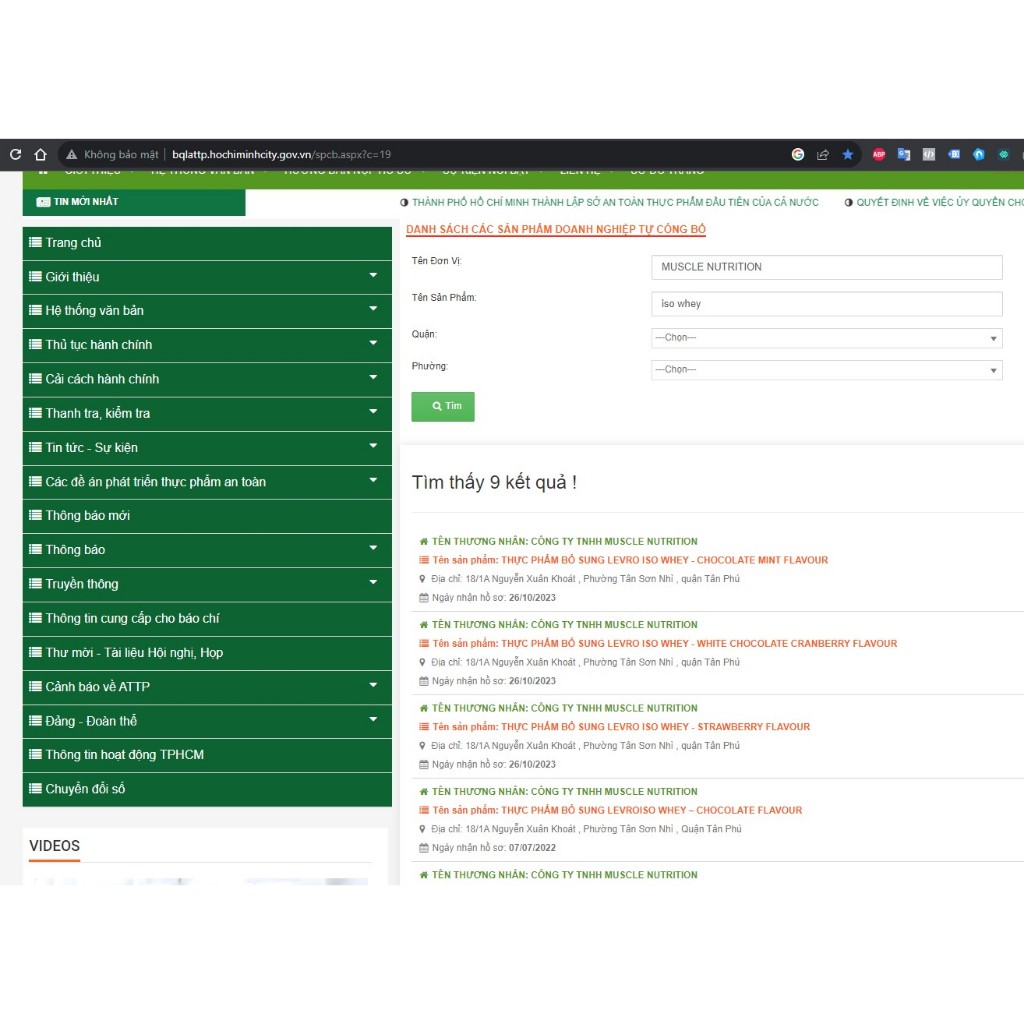Click the VIDEOS section heading

click(x=54, y=846)
